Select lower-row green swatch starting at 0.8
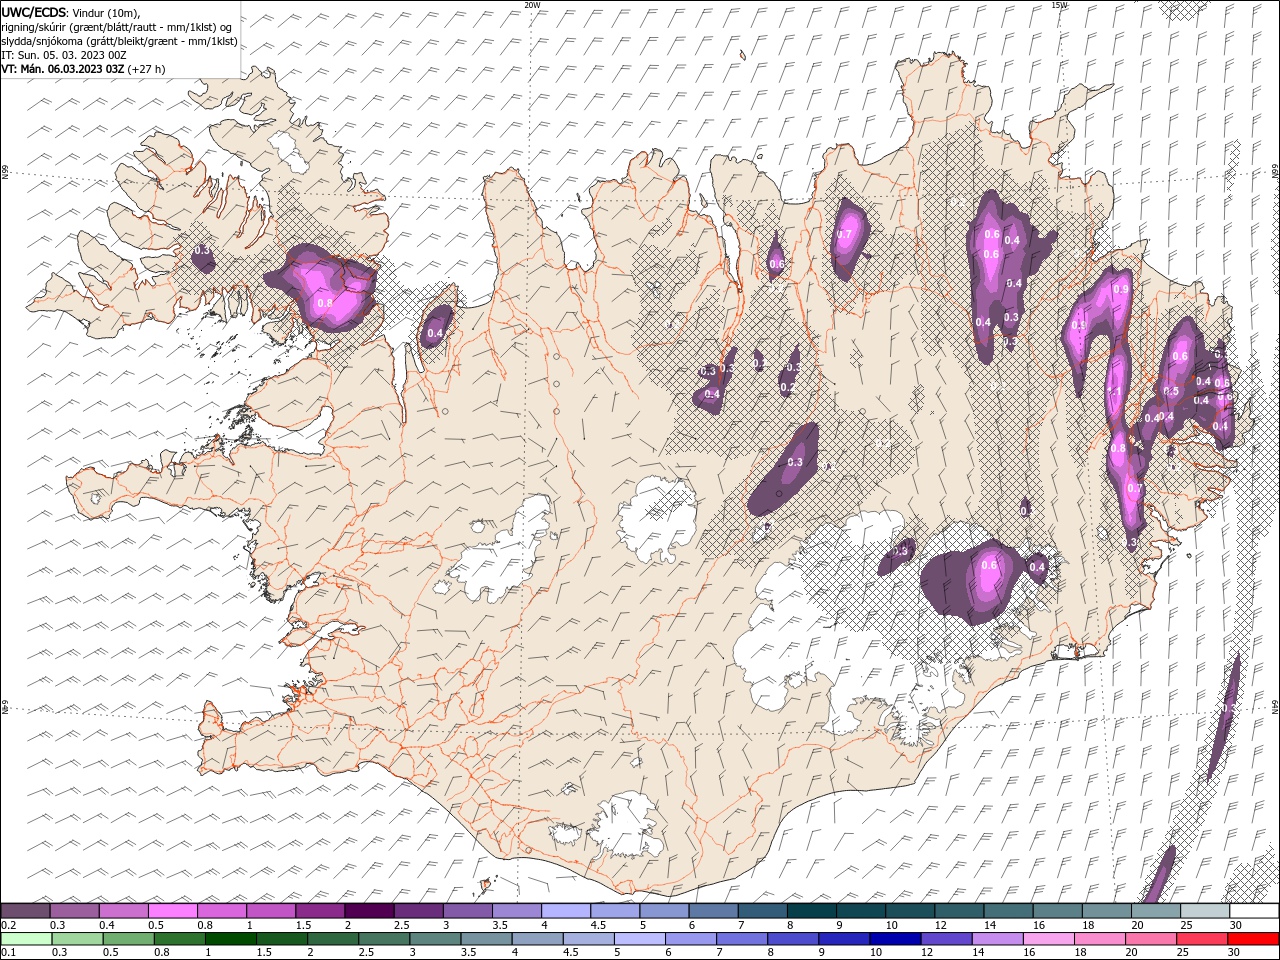The image size is (1280, 960). point(179,939)
